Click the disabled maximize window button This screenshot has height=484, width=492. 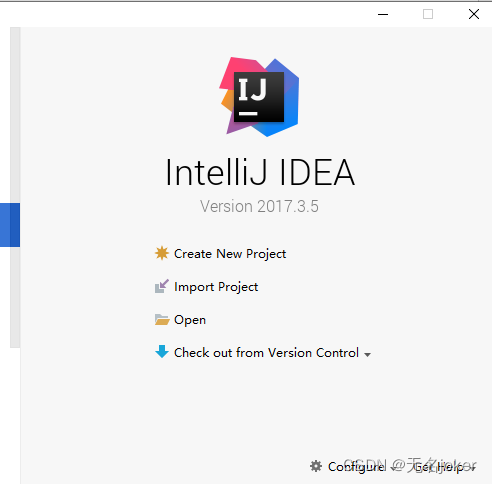click(x=428, y=14)
